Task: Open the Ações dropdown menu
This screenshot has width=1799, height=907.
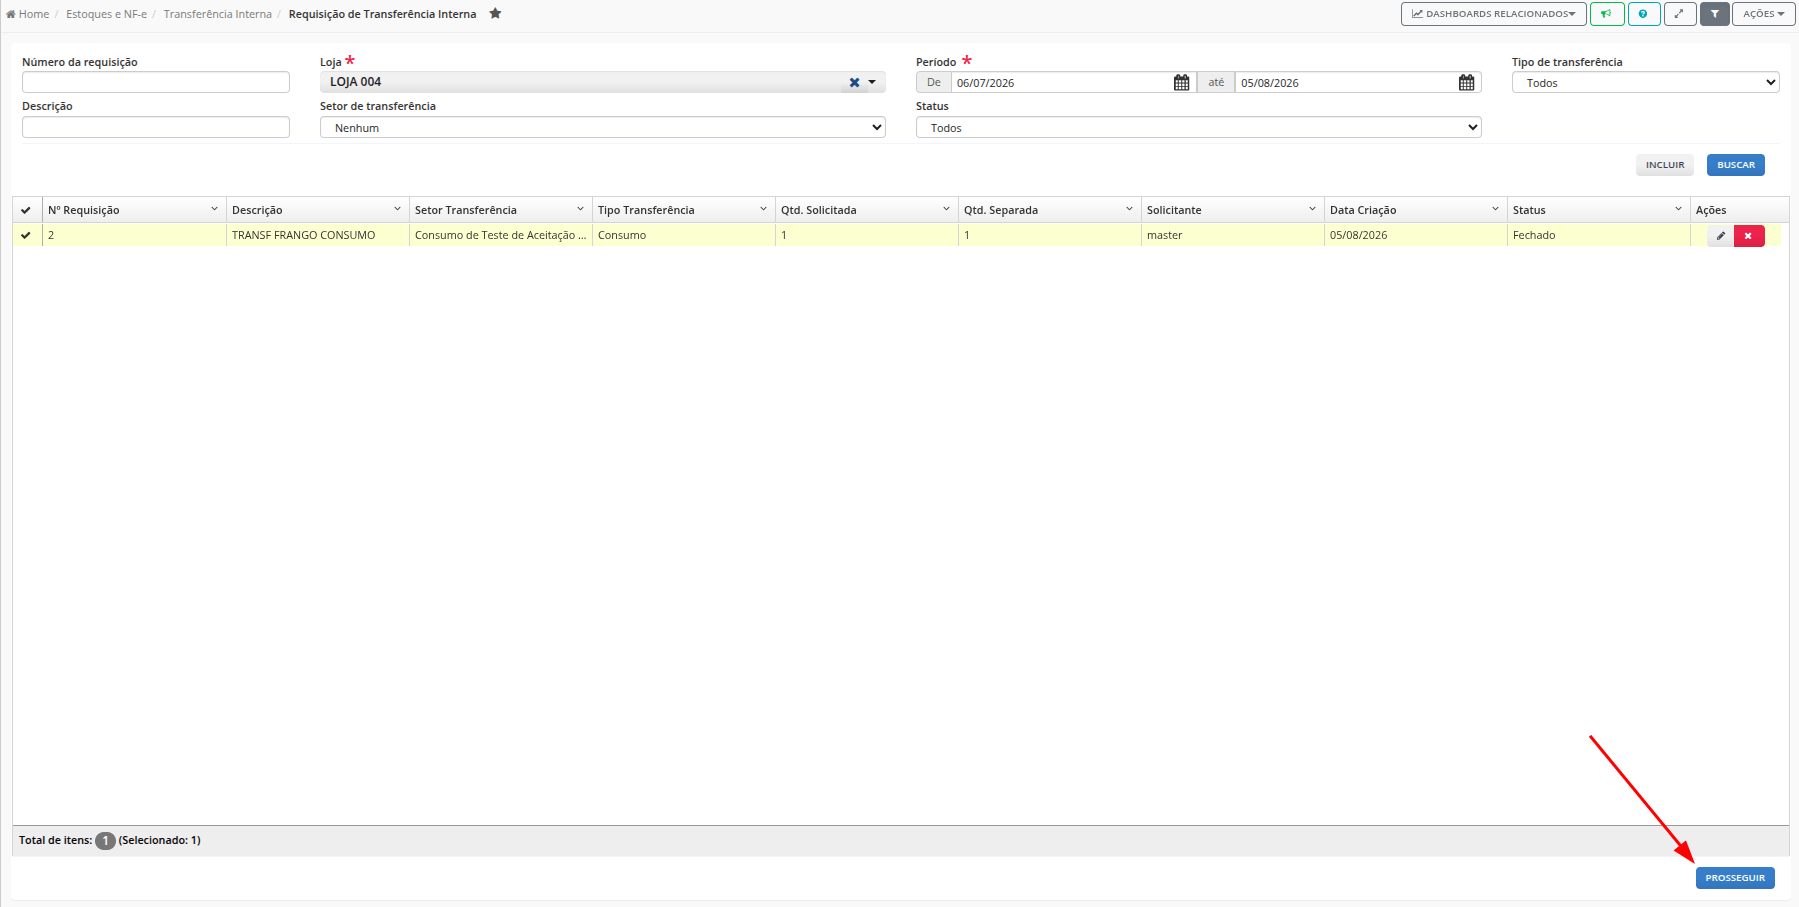Action: pos(1763,14)
